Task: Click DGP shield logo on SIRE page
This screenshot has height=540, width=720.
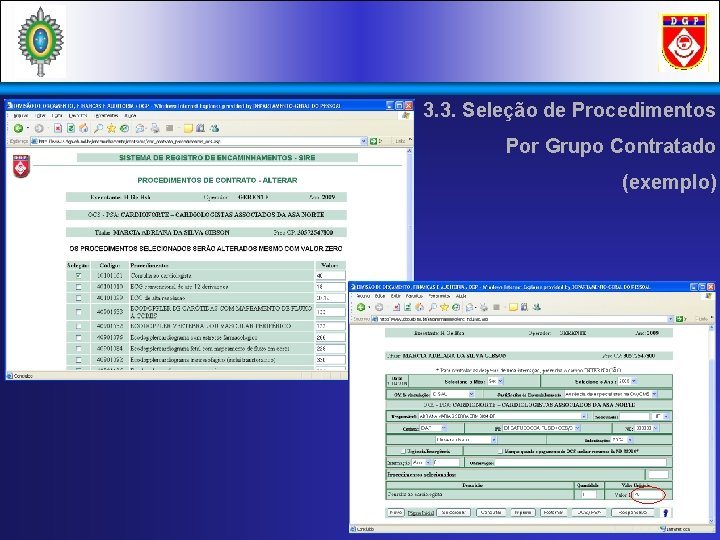Action: point(21,166)
